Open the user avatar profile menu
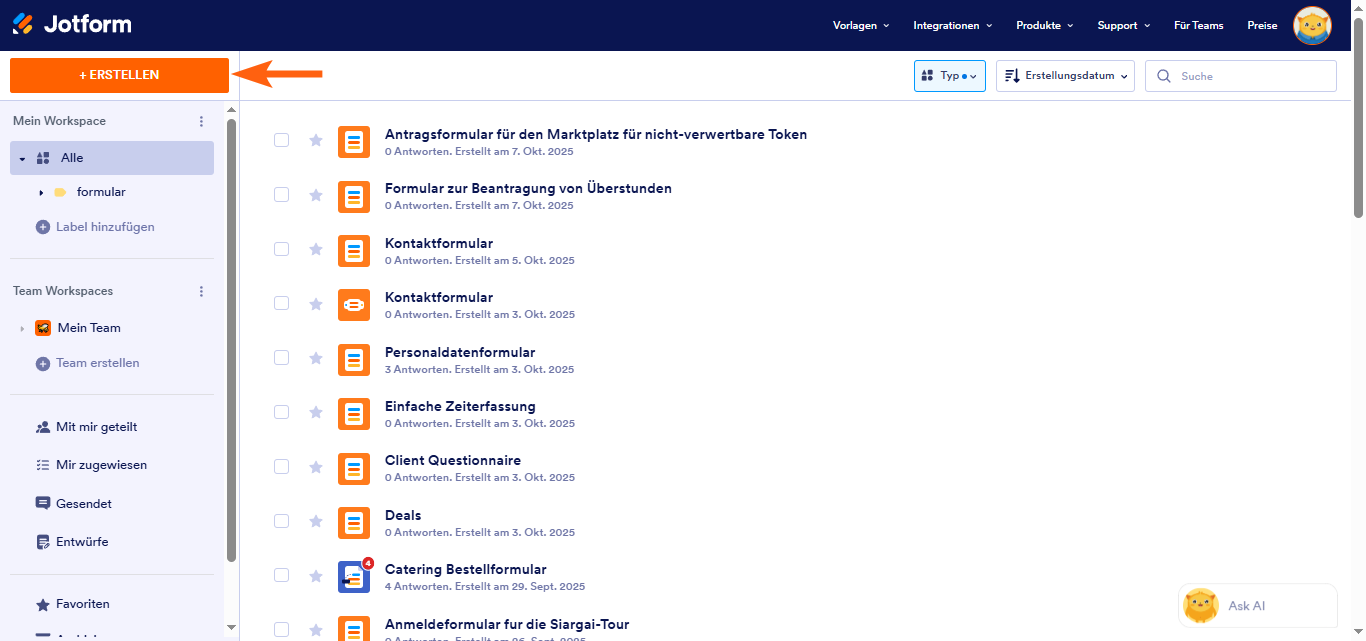1366x641 pixels. [x=1312, y=26]
